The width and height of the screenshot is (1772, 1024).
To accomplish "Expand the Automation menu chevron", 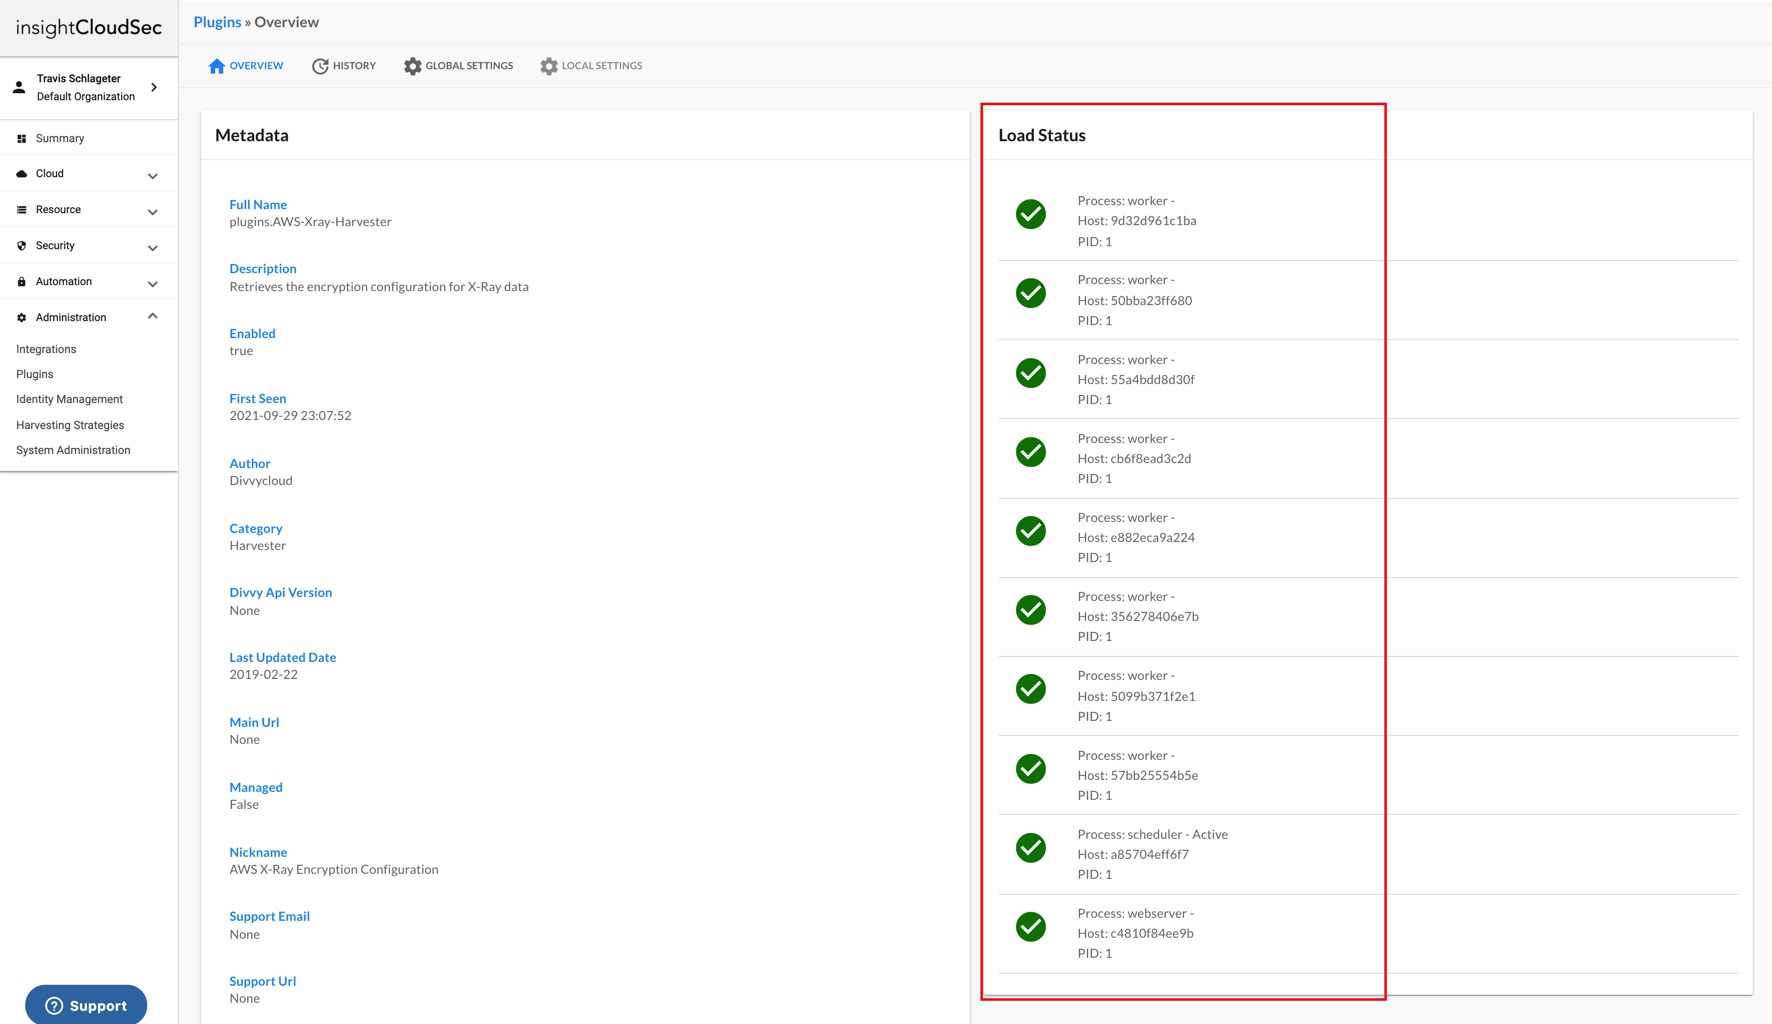I will tap(153, 284).
